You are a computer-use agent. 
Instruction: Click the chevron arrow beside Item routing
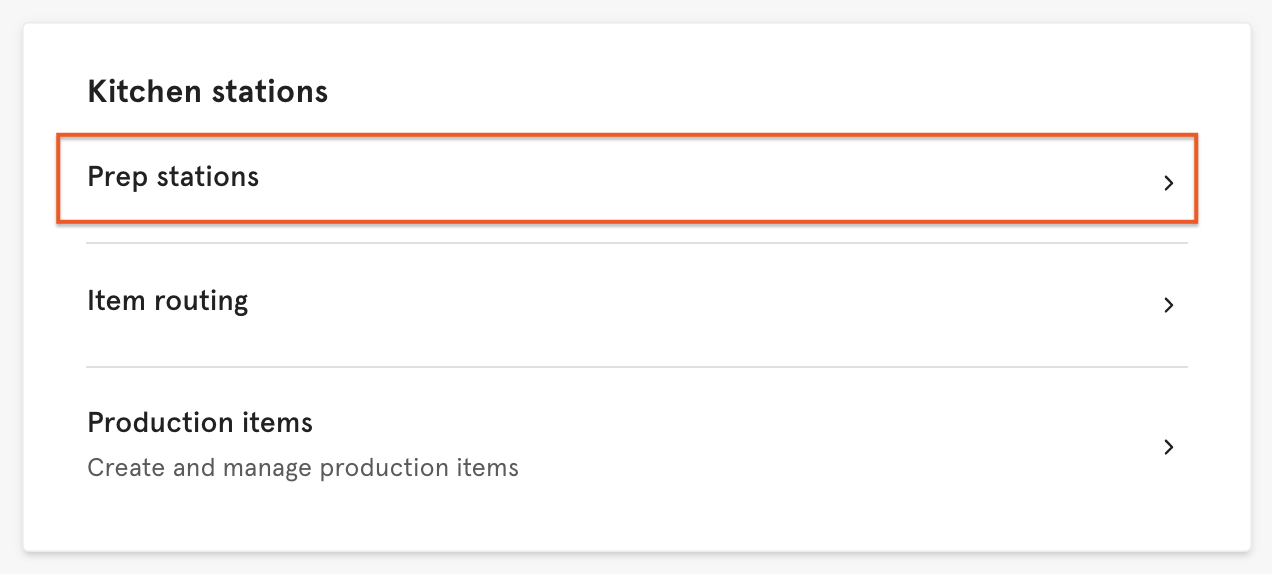tap(1167, 305)
